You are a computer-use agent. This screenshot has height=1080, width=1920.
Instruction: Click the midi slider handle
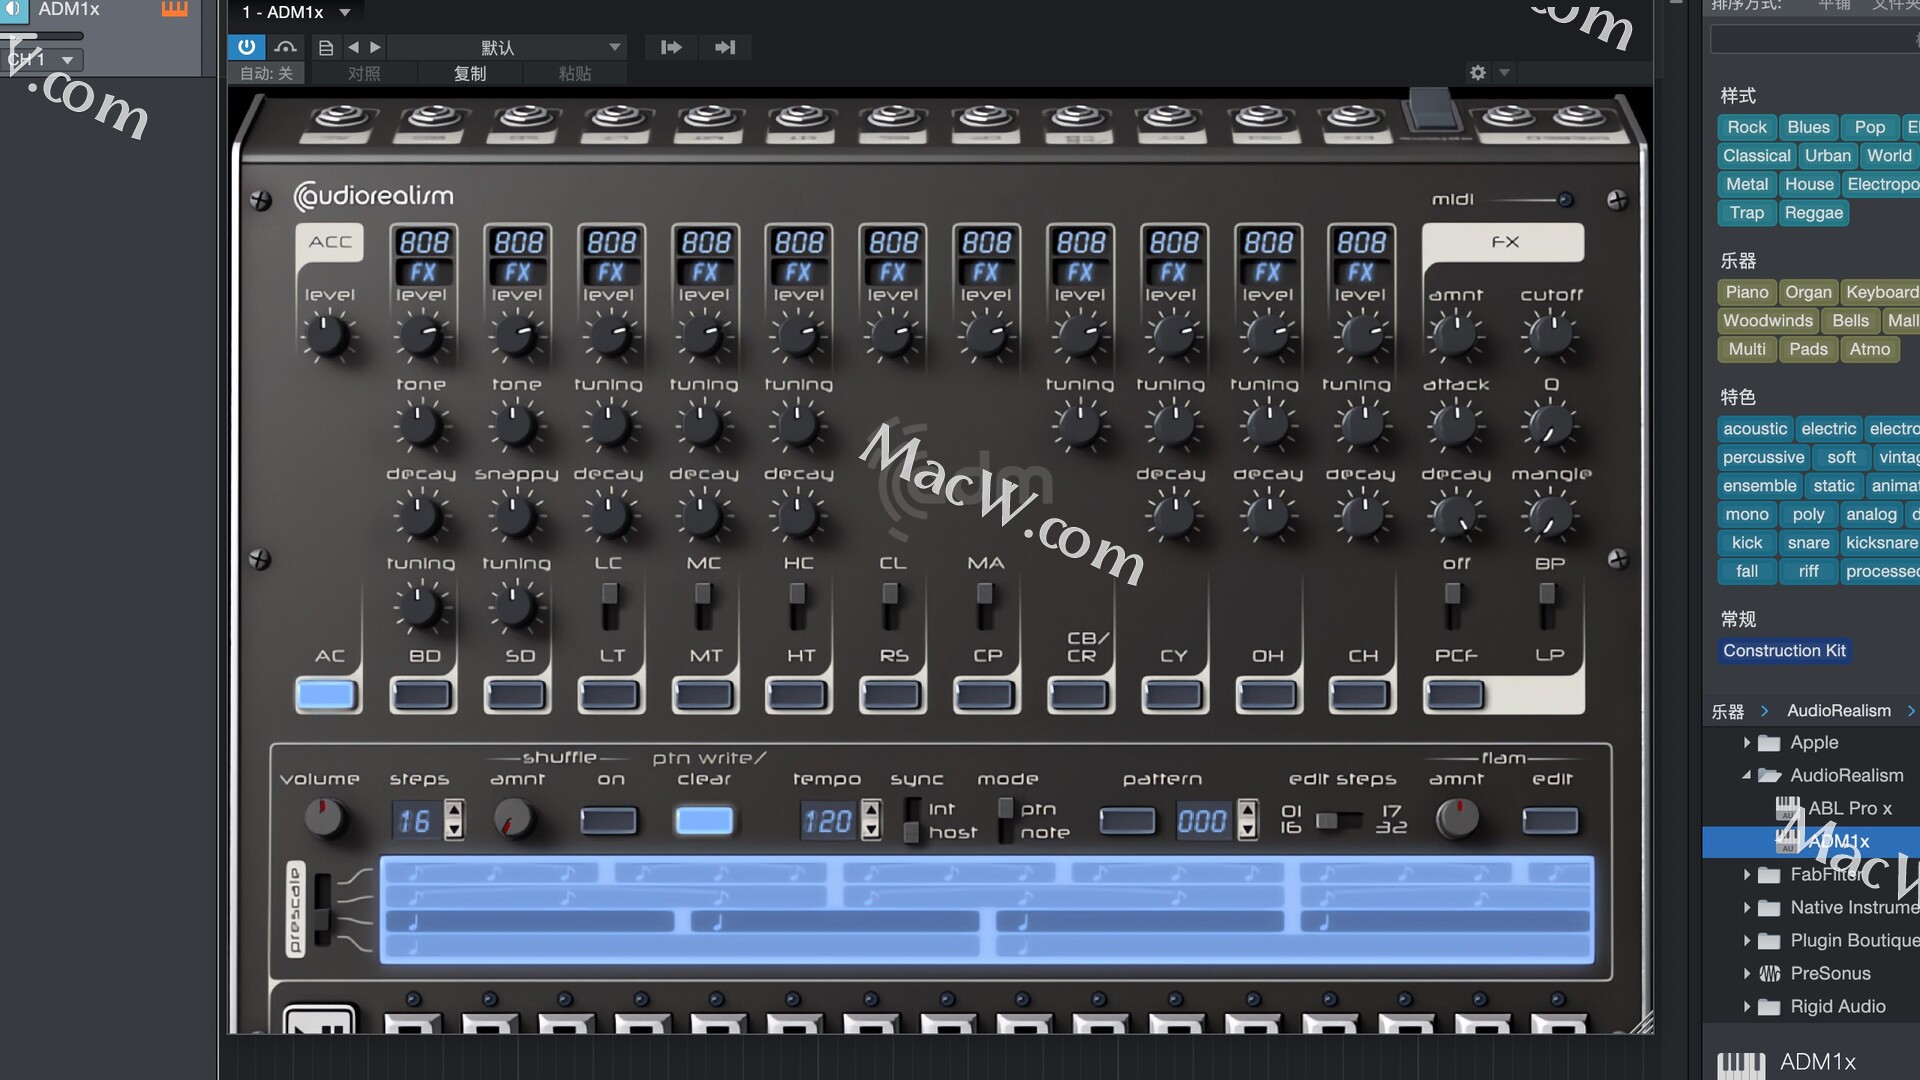(x=1565, y=200)
